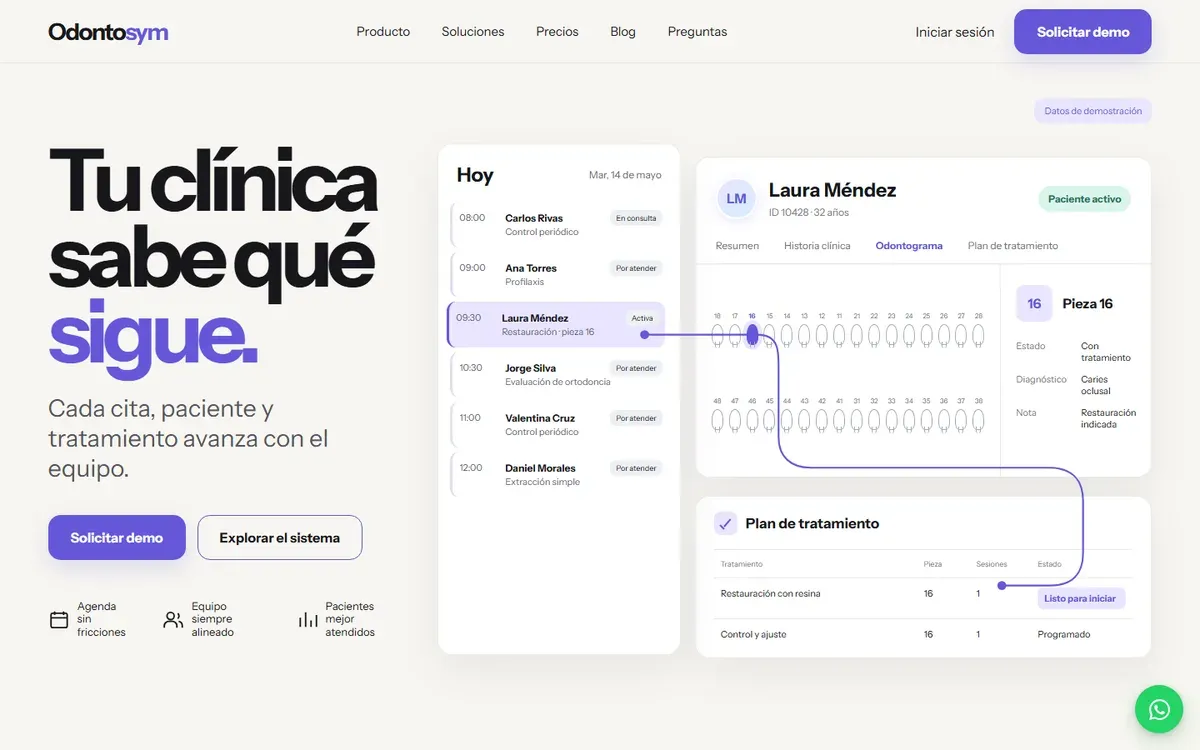Click Iniciar sesión link

pyautogui.click(x=955, y=32)
